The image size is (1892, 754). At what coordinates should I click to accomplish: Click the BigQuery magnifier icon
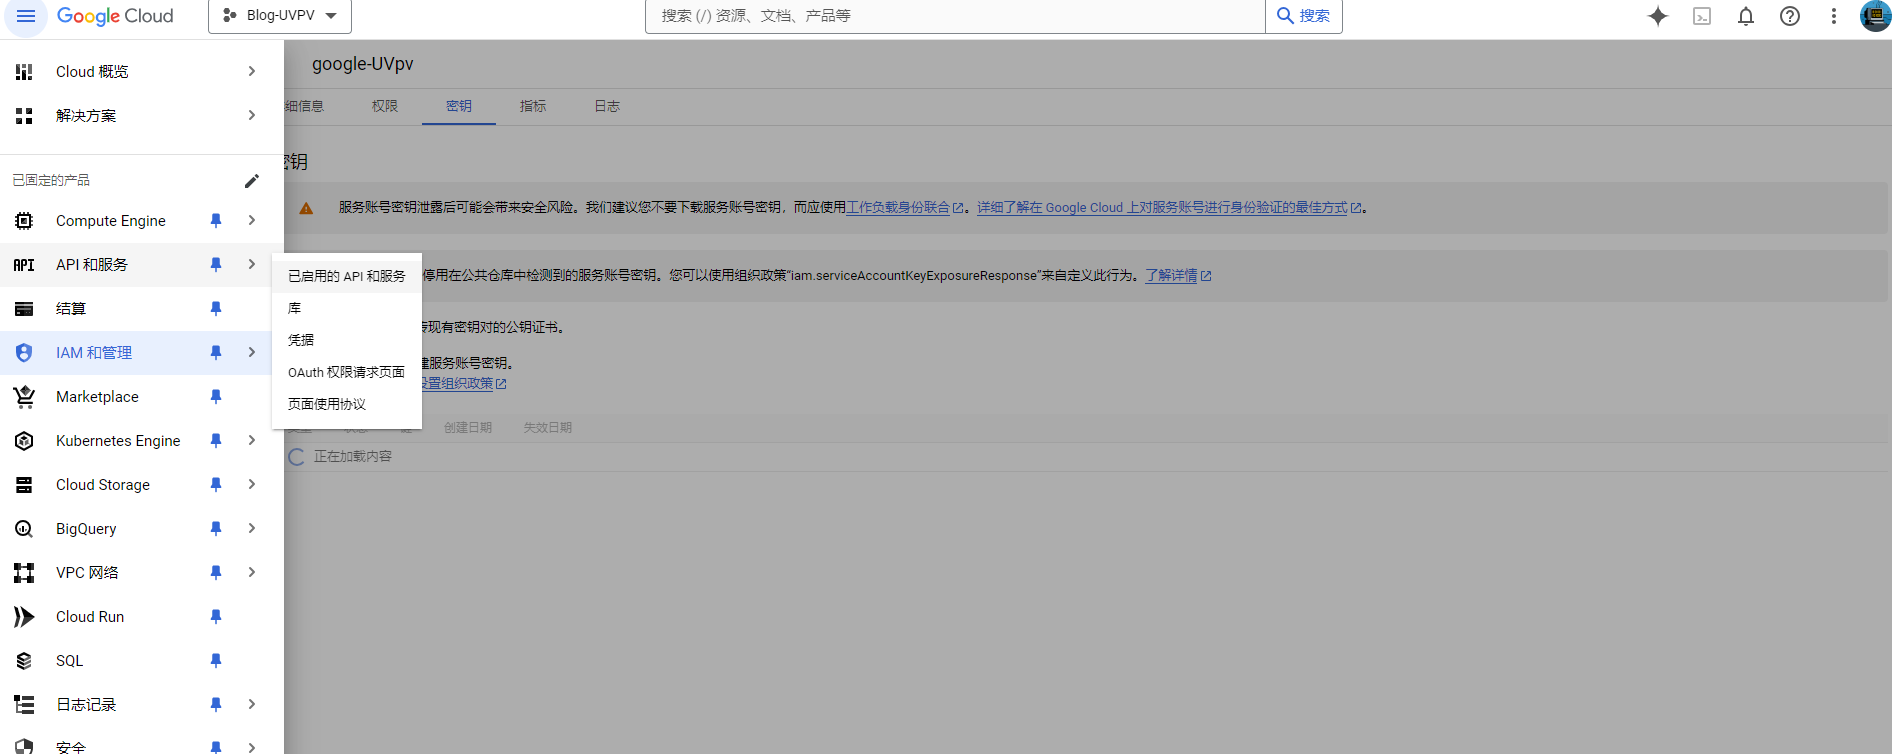coord(24,529)
